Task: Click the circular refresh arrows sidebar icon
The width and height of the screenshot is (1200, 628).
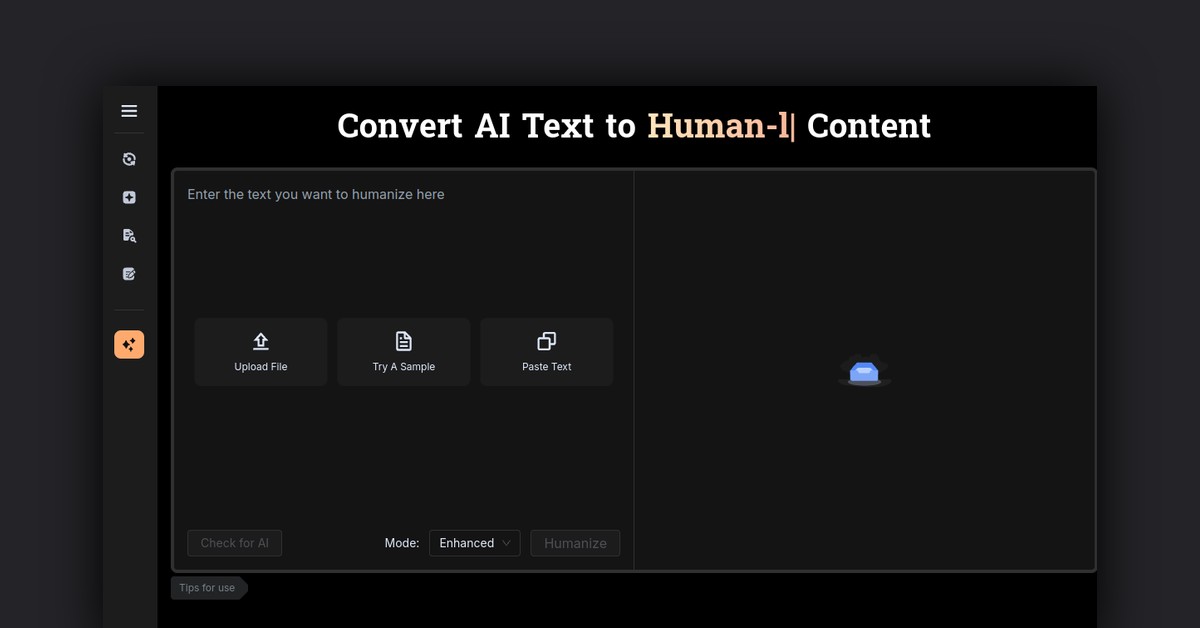Action: pos(129,159)
